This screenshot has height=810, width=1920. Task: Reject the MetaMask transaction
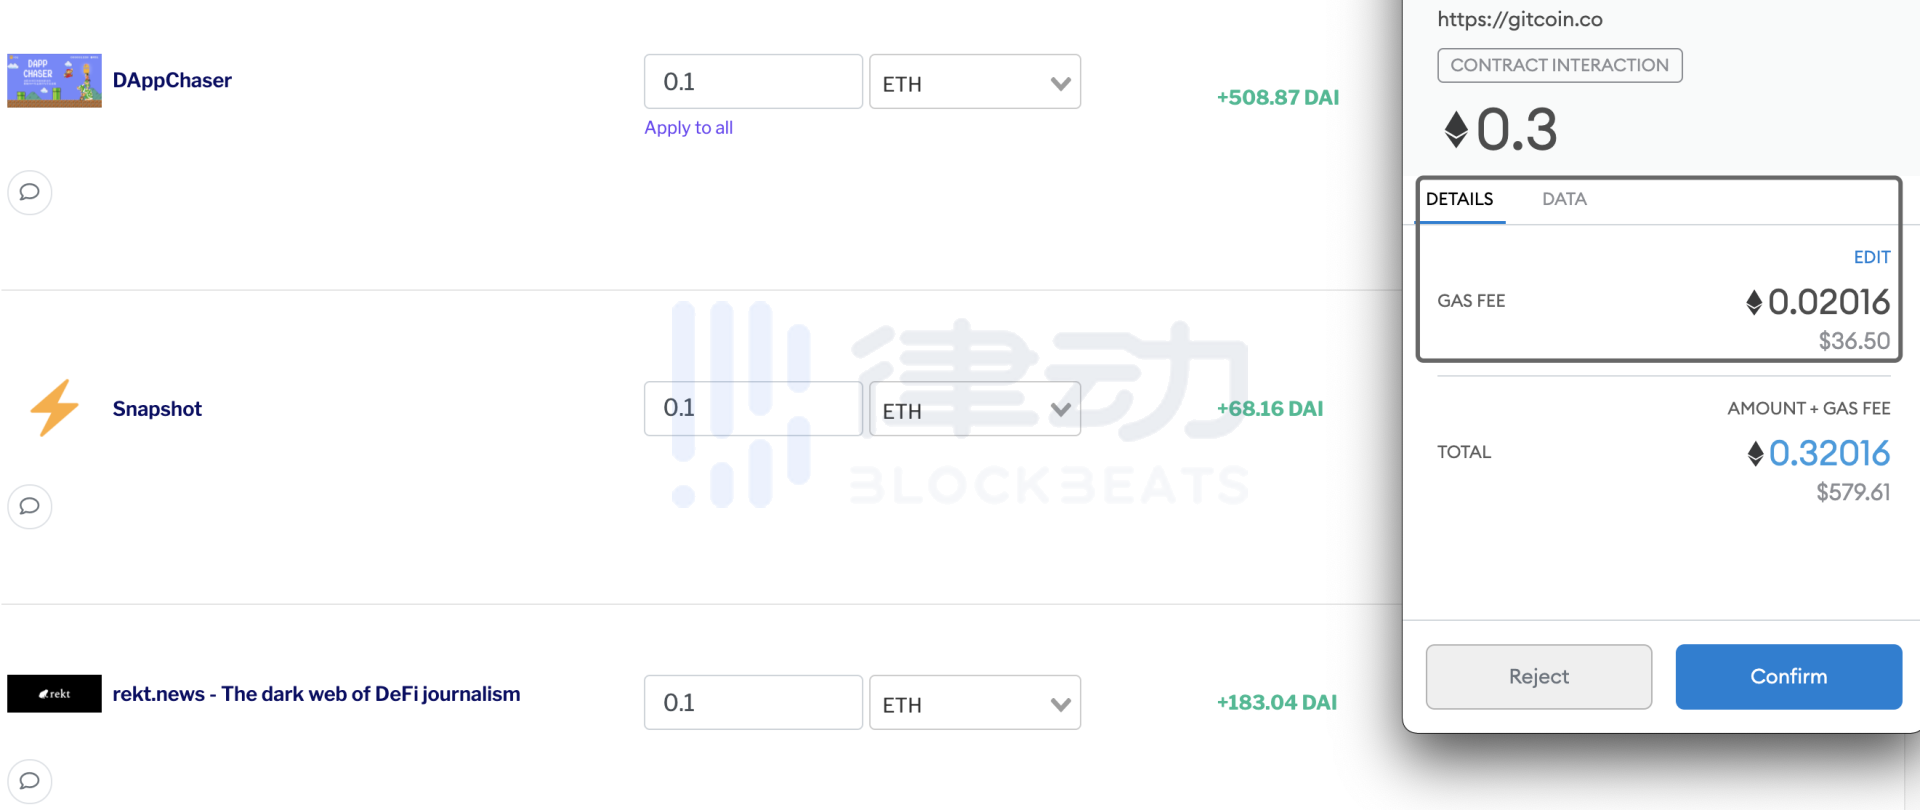click(1538, 677)
